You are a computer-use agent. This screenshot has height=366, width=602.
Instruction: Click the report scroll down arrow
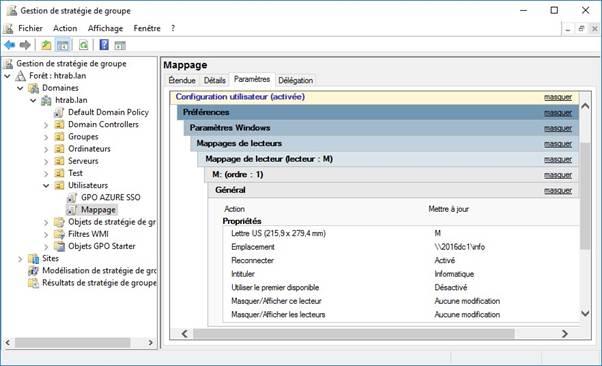[585, 313]
